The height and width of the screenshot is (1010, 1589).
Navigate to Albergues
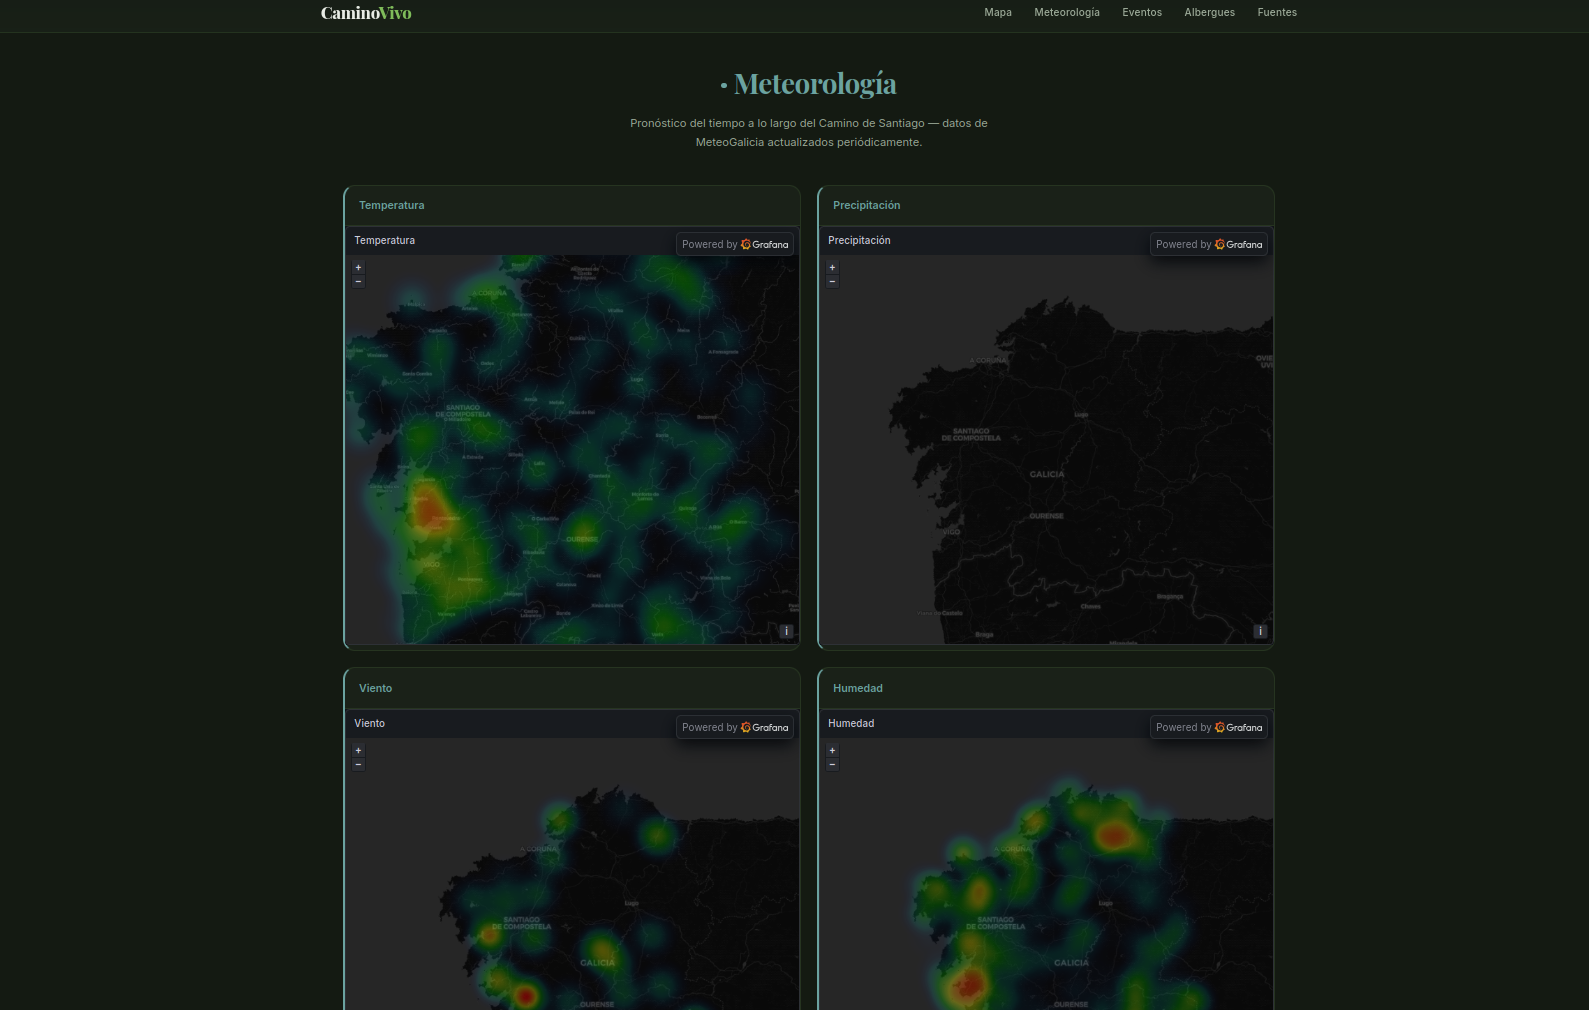1210,13
